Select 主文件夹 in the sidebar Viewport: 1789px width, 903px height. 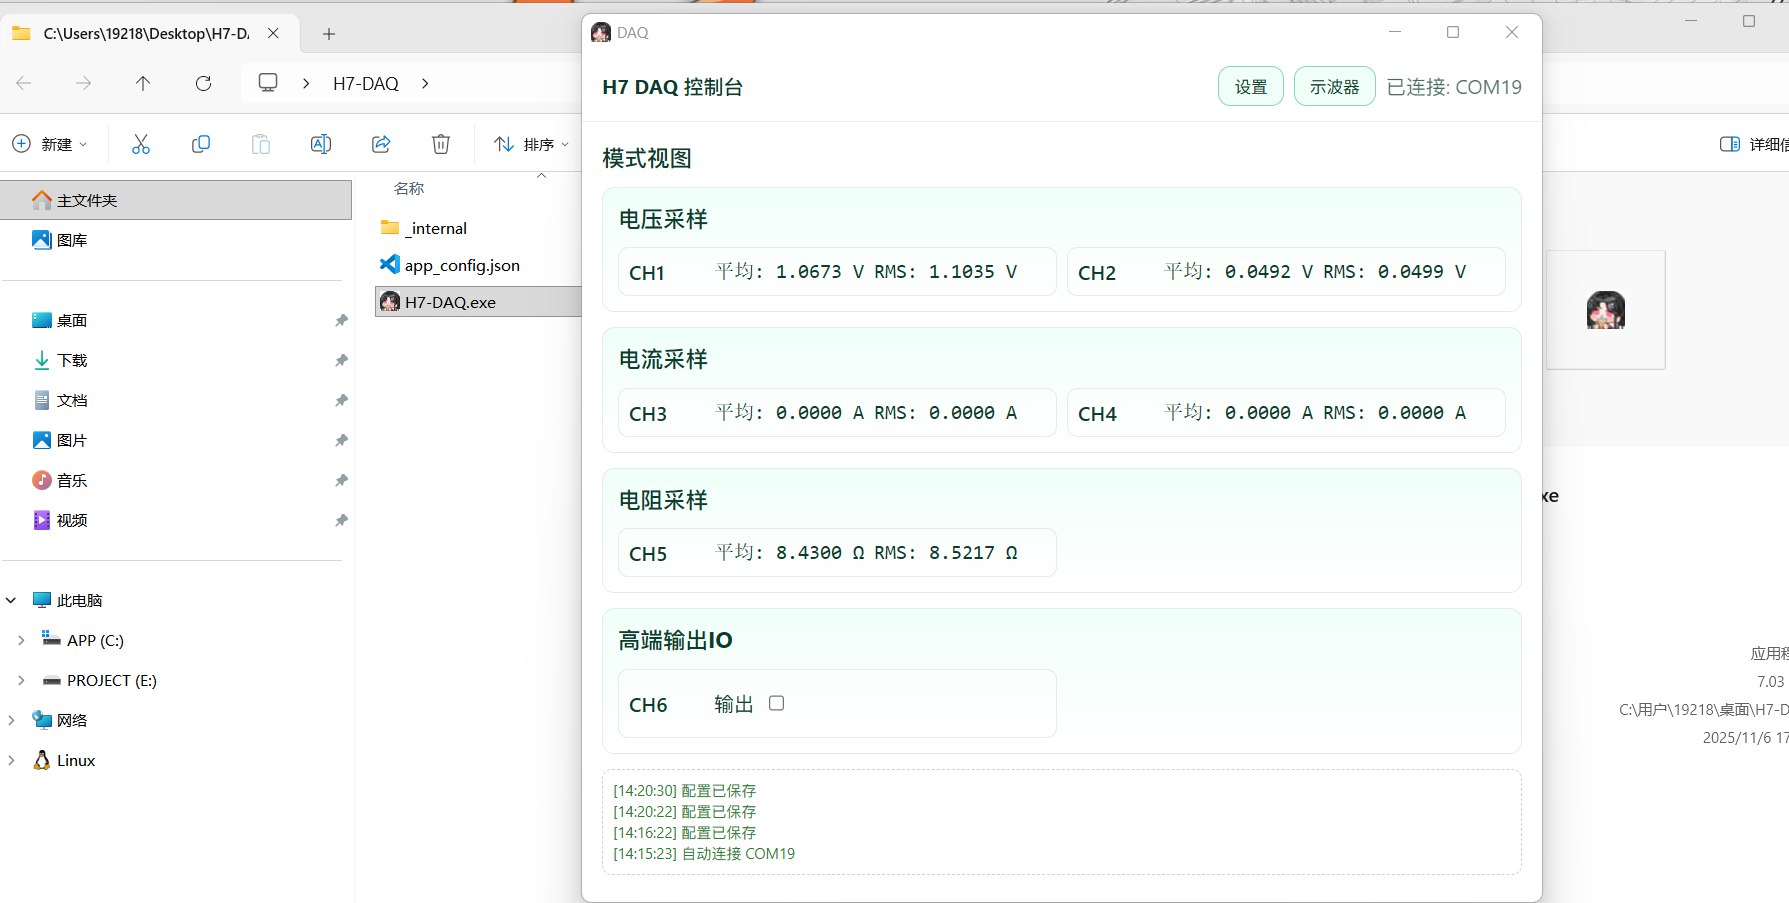(87, 200)
